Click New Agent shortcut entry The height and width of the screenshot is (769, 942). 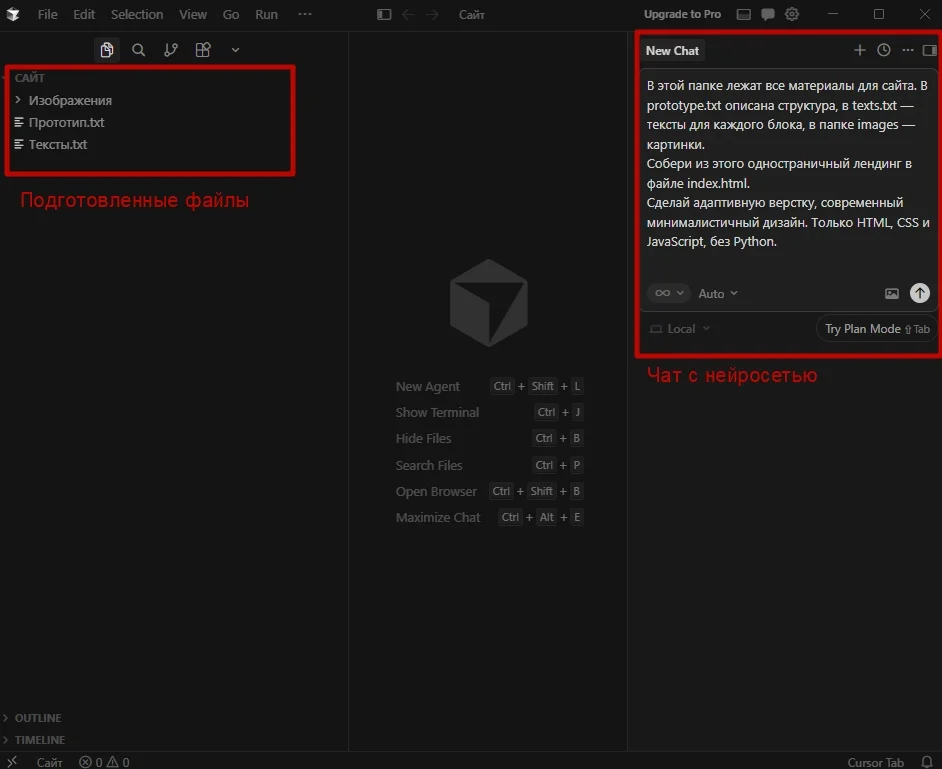pos(488,386)
